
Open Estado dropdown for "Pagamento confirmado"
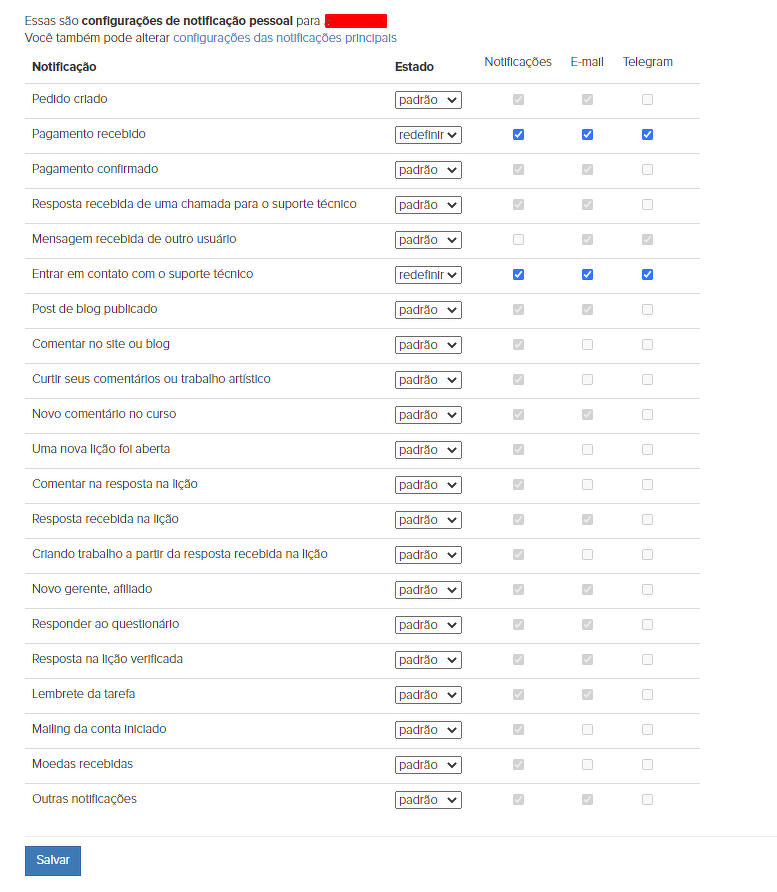pos(428,170)
